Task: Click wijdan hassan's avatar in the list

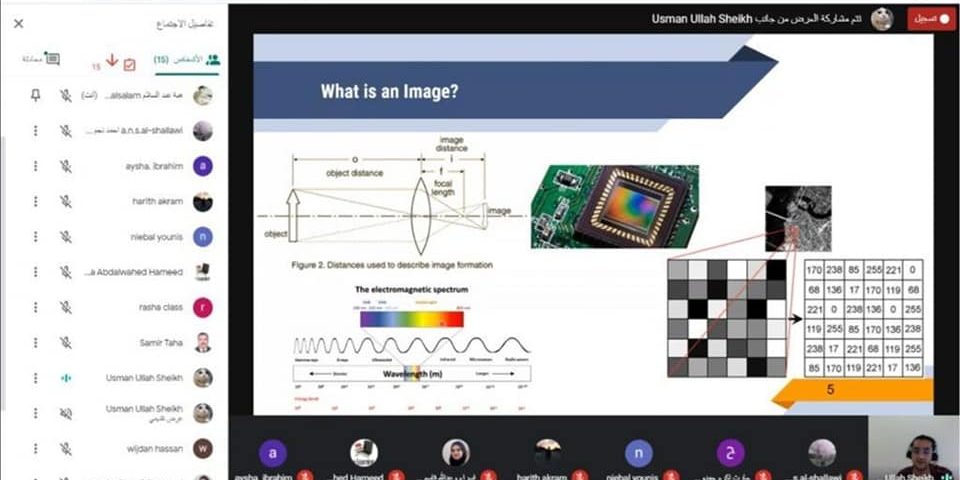Action: tap(203, 449)
